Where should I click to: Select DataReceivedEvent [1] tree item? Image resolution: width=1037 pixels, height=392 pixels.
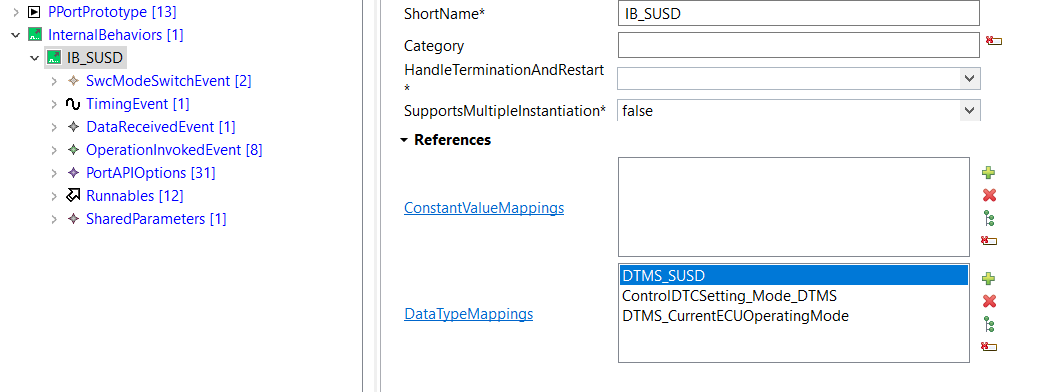pos(161,127)
